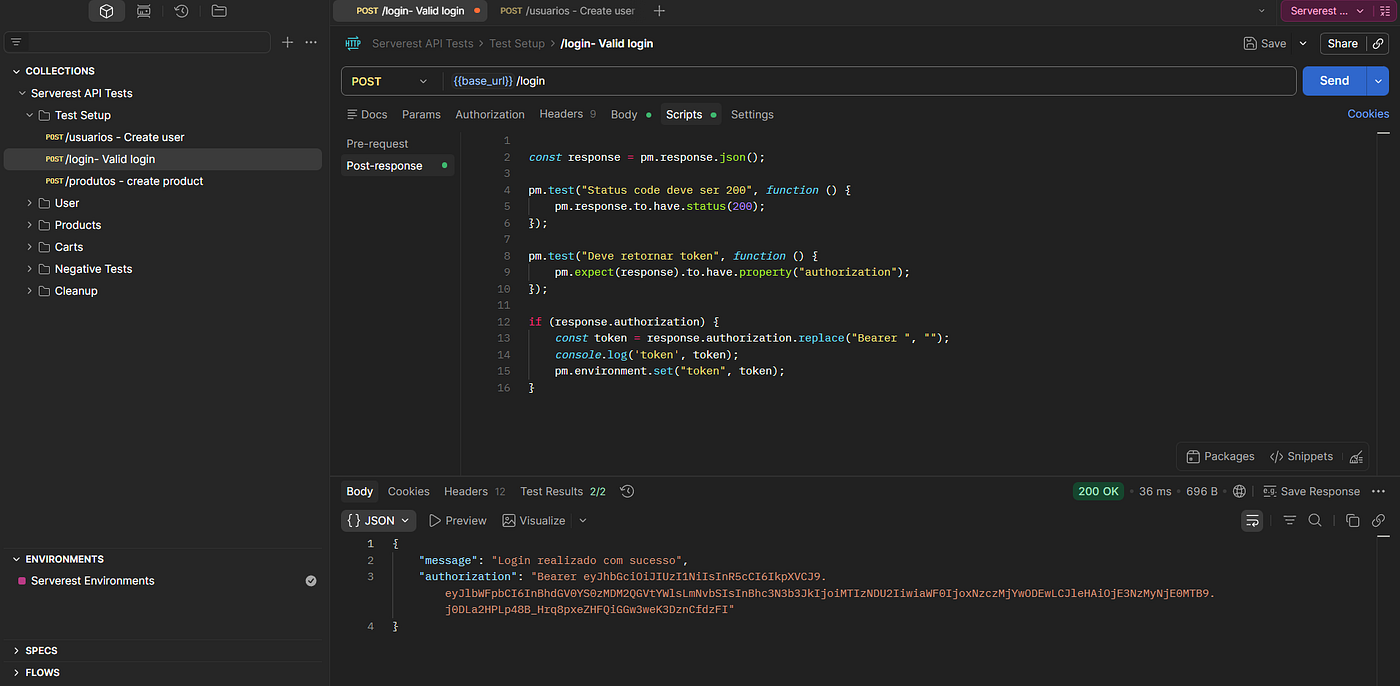Collapse the Serverest API Tests collection

tap(22, 93)
